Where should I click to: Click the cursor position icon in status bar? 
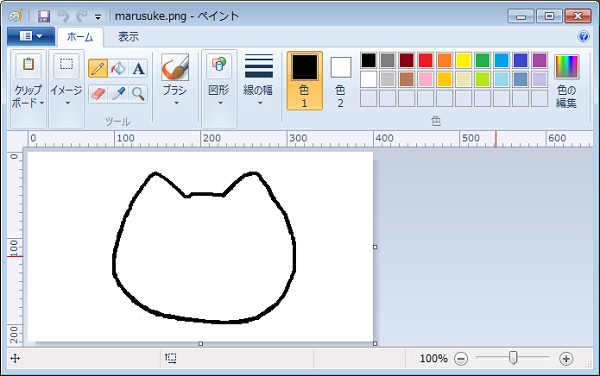point(15,358)
